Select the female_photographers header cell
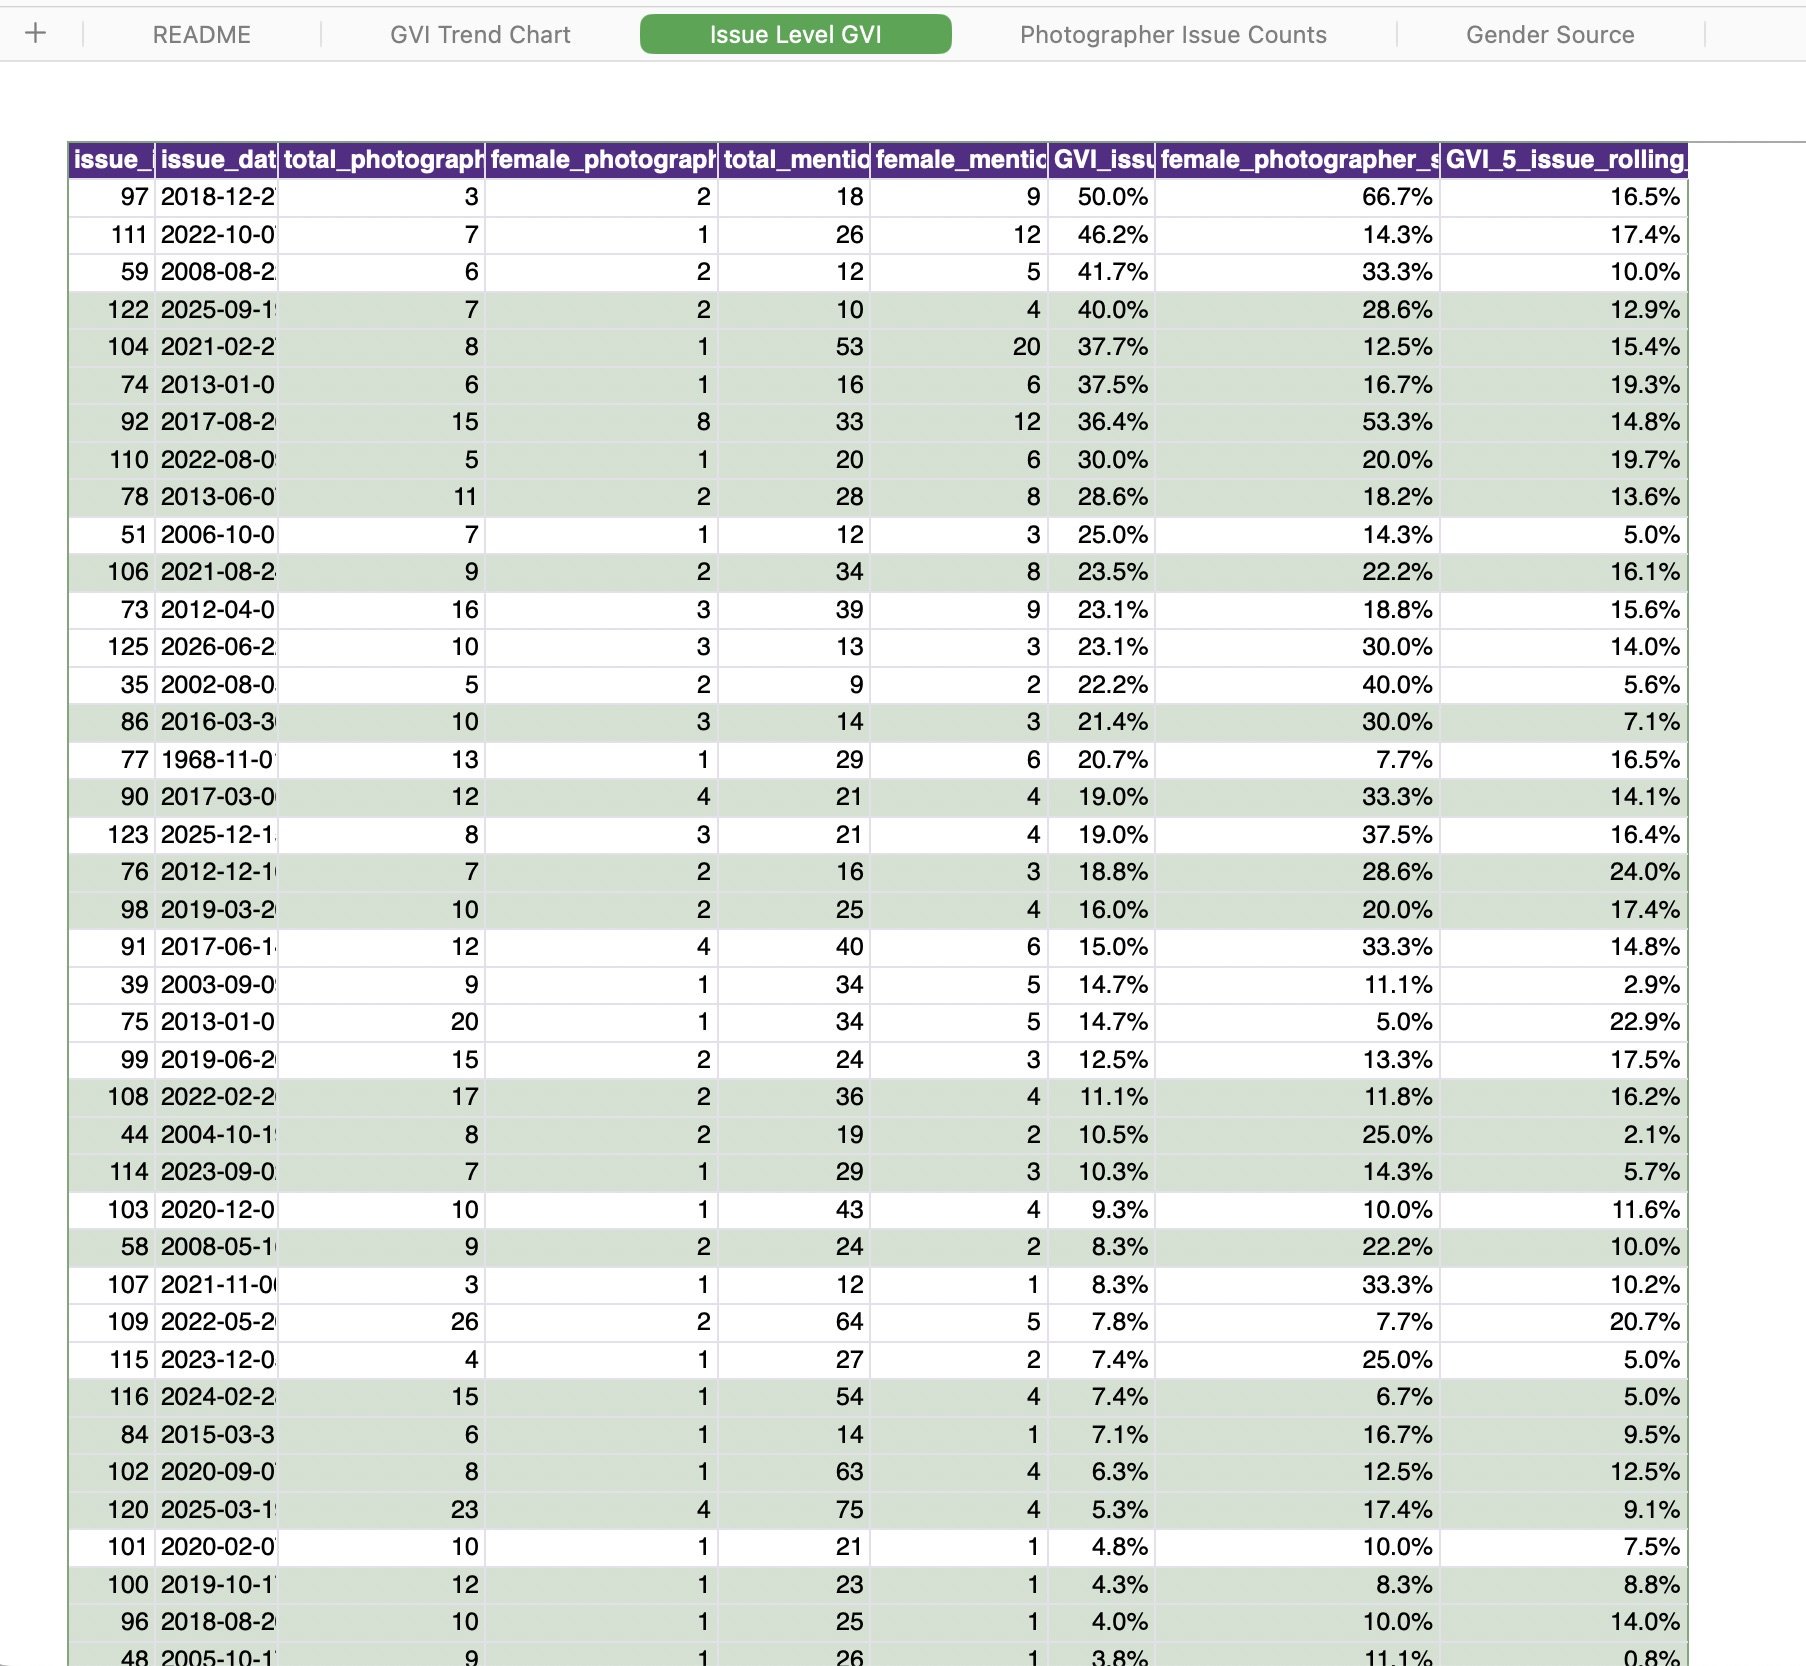The width and height of the screenshot is (1806, 1666). [601, 160]
